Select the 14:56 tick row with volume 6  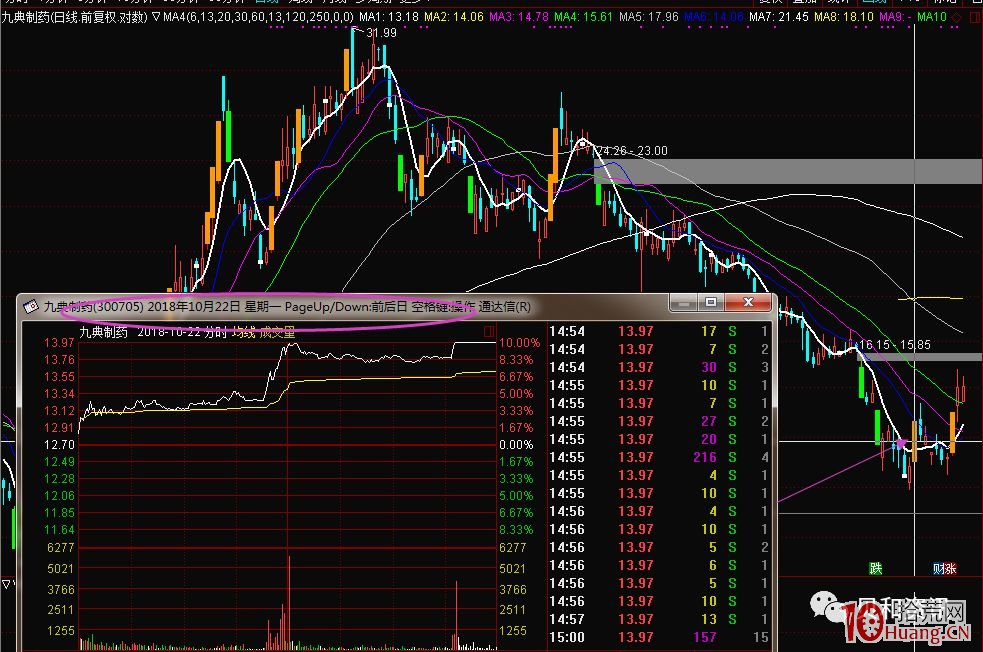659,565
